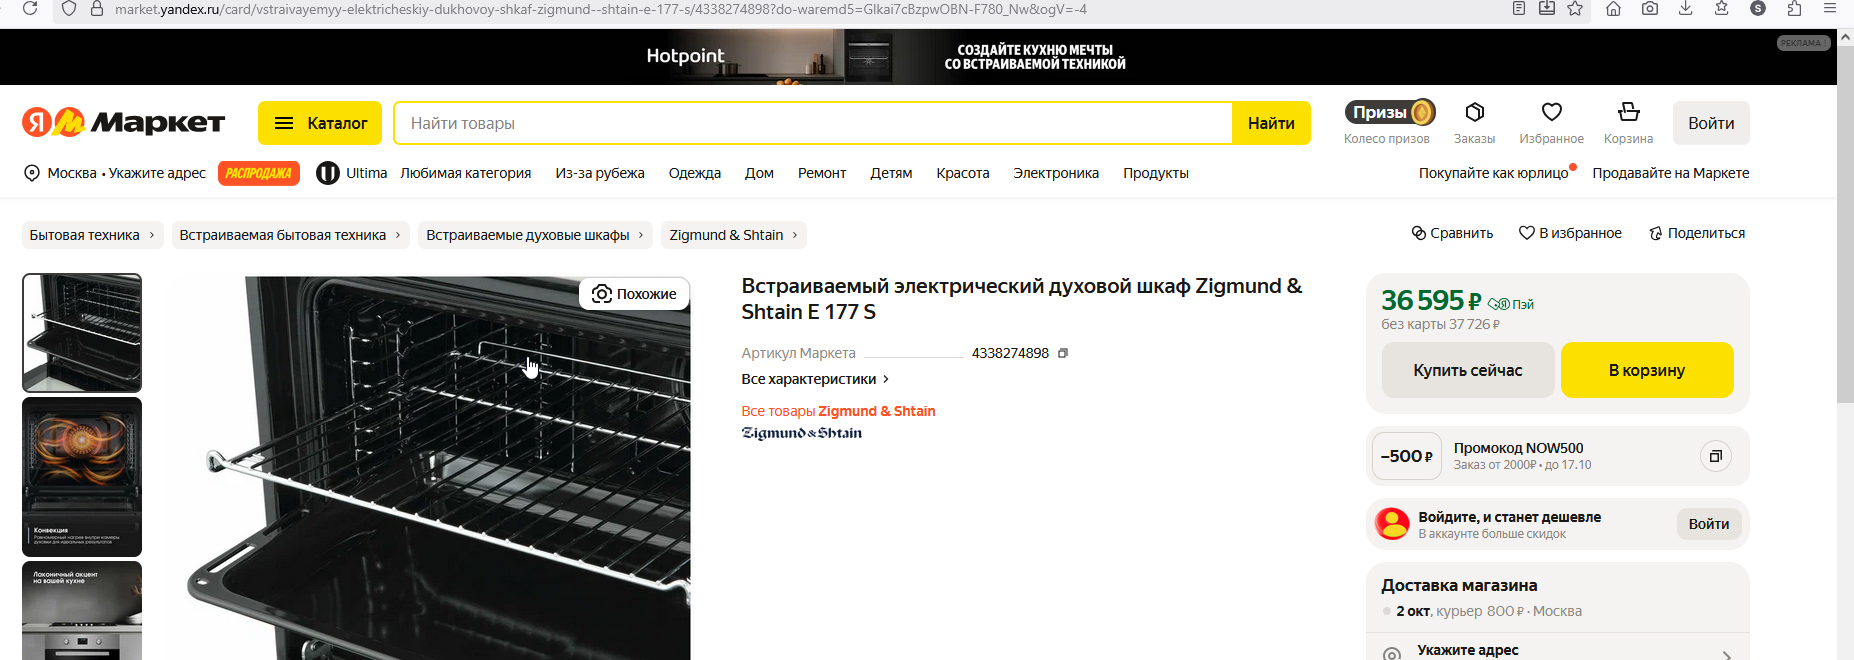This screenshot has width=1854, height=660.
Task: Click browser reload button
Action: click(30, 9)
